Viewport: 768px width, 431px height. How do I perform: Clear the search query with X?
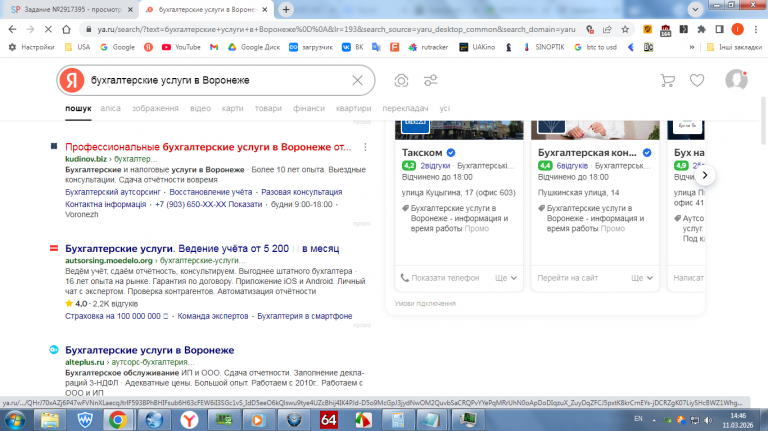click(358, 80)
